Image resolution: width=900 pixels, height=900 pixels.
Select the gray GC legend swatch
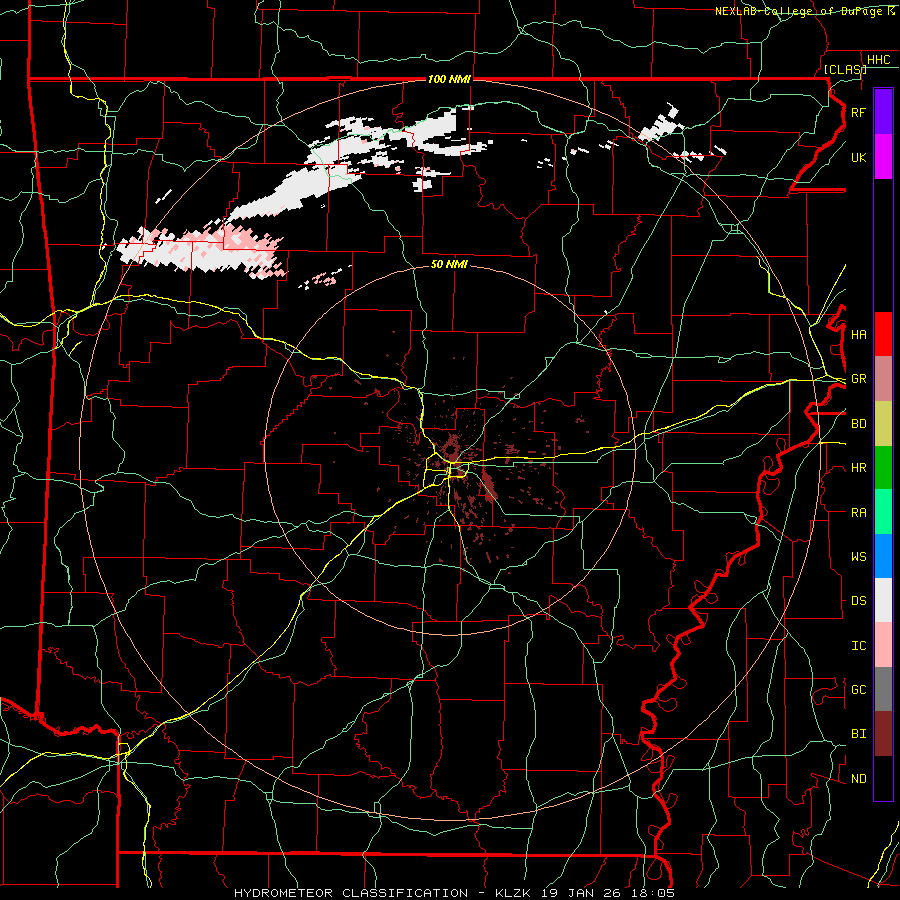tap(883, 689)
